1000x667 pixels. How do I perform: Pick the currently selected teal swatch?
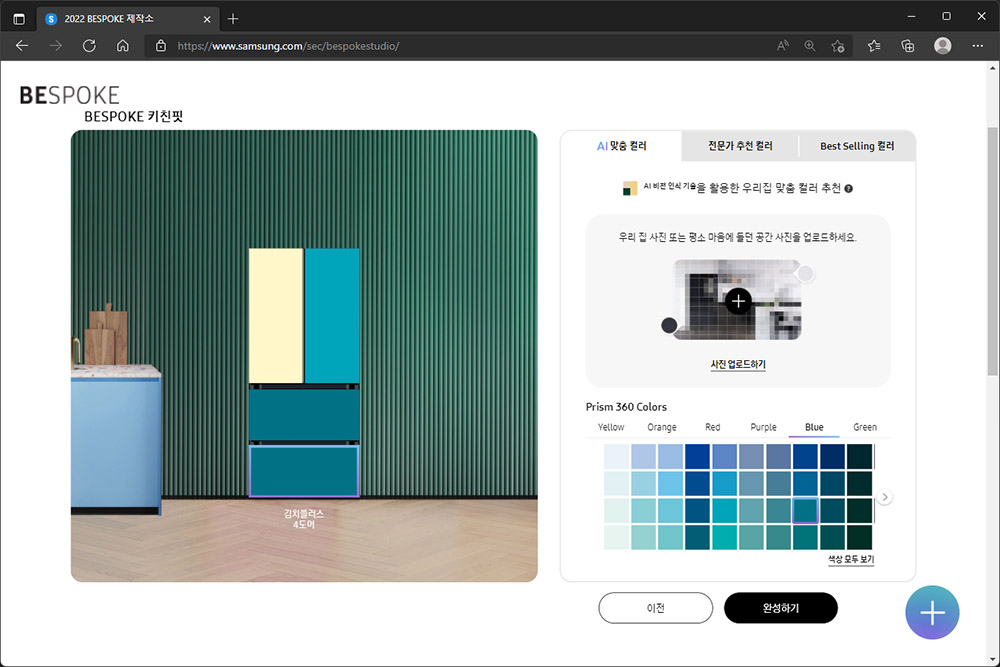[x=805, y=511]
